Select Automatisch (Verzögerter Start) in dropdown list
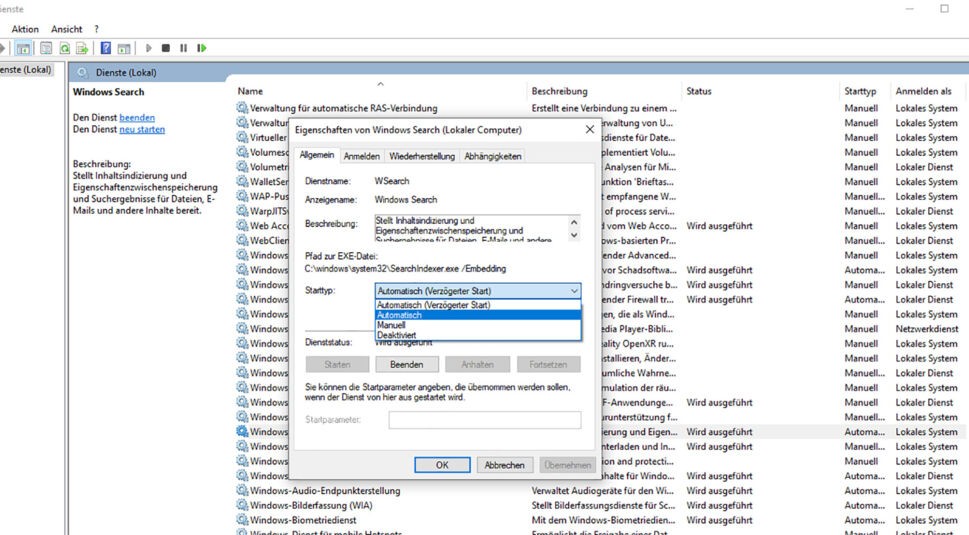969x535 pixels. tap(478, 305)
